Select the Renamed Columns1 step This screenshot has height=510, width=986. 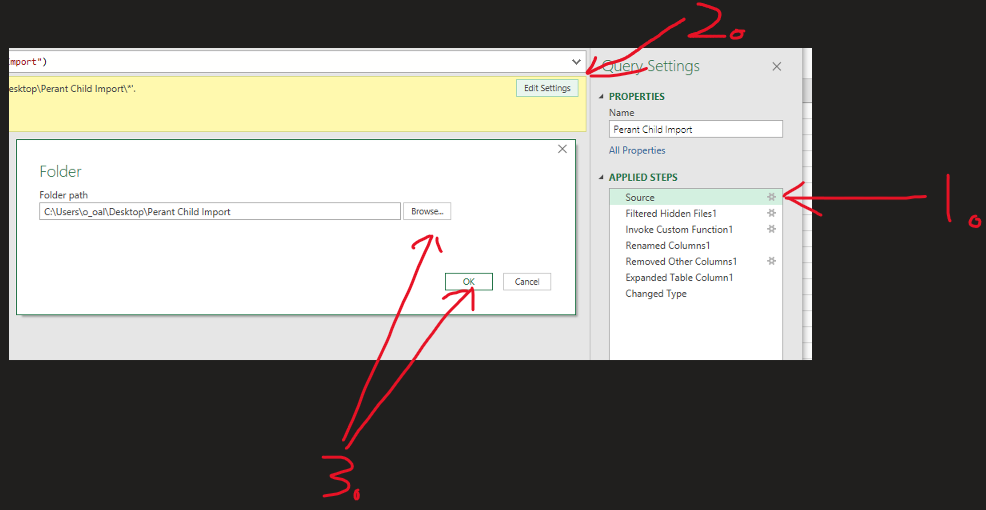[695, 245]
